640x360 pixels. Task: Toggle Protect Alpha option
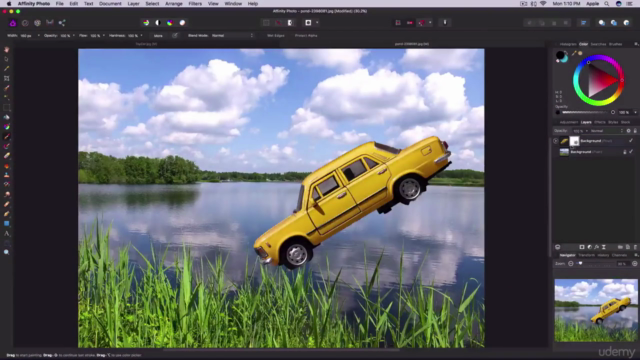point(306,36)
